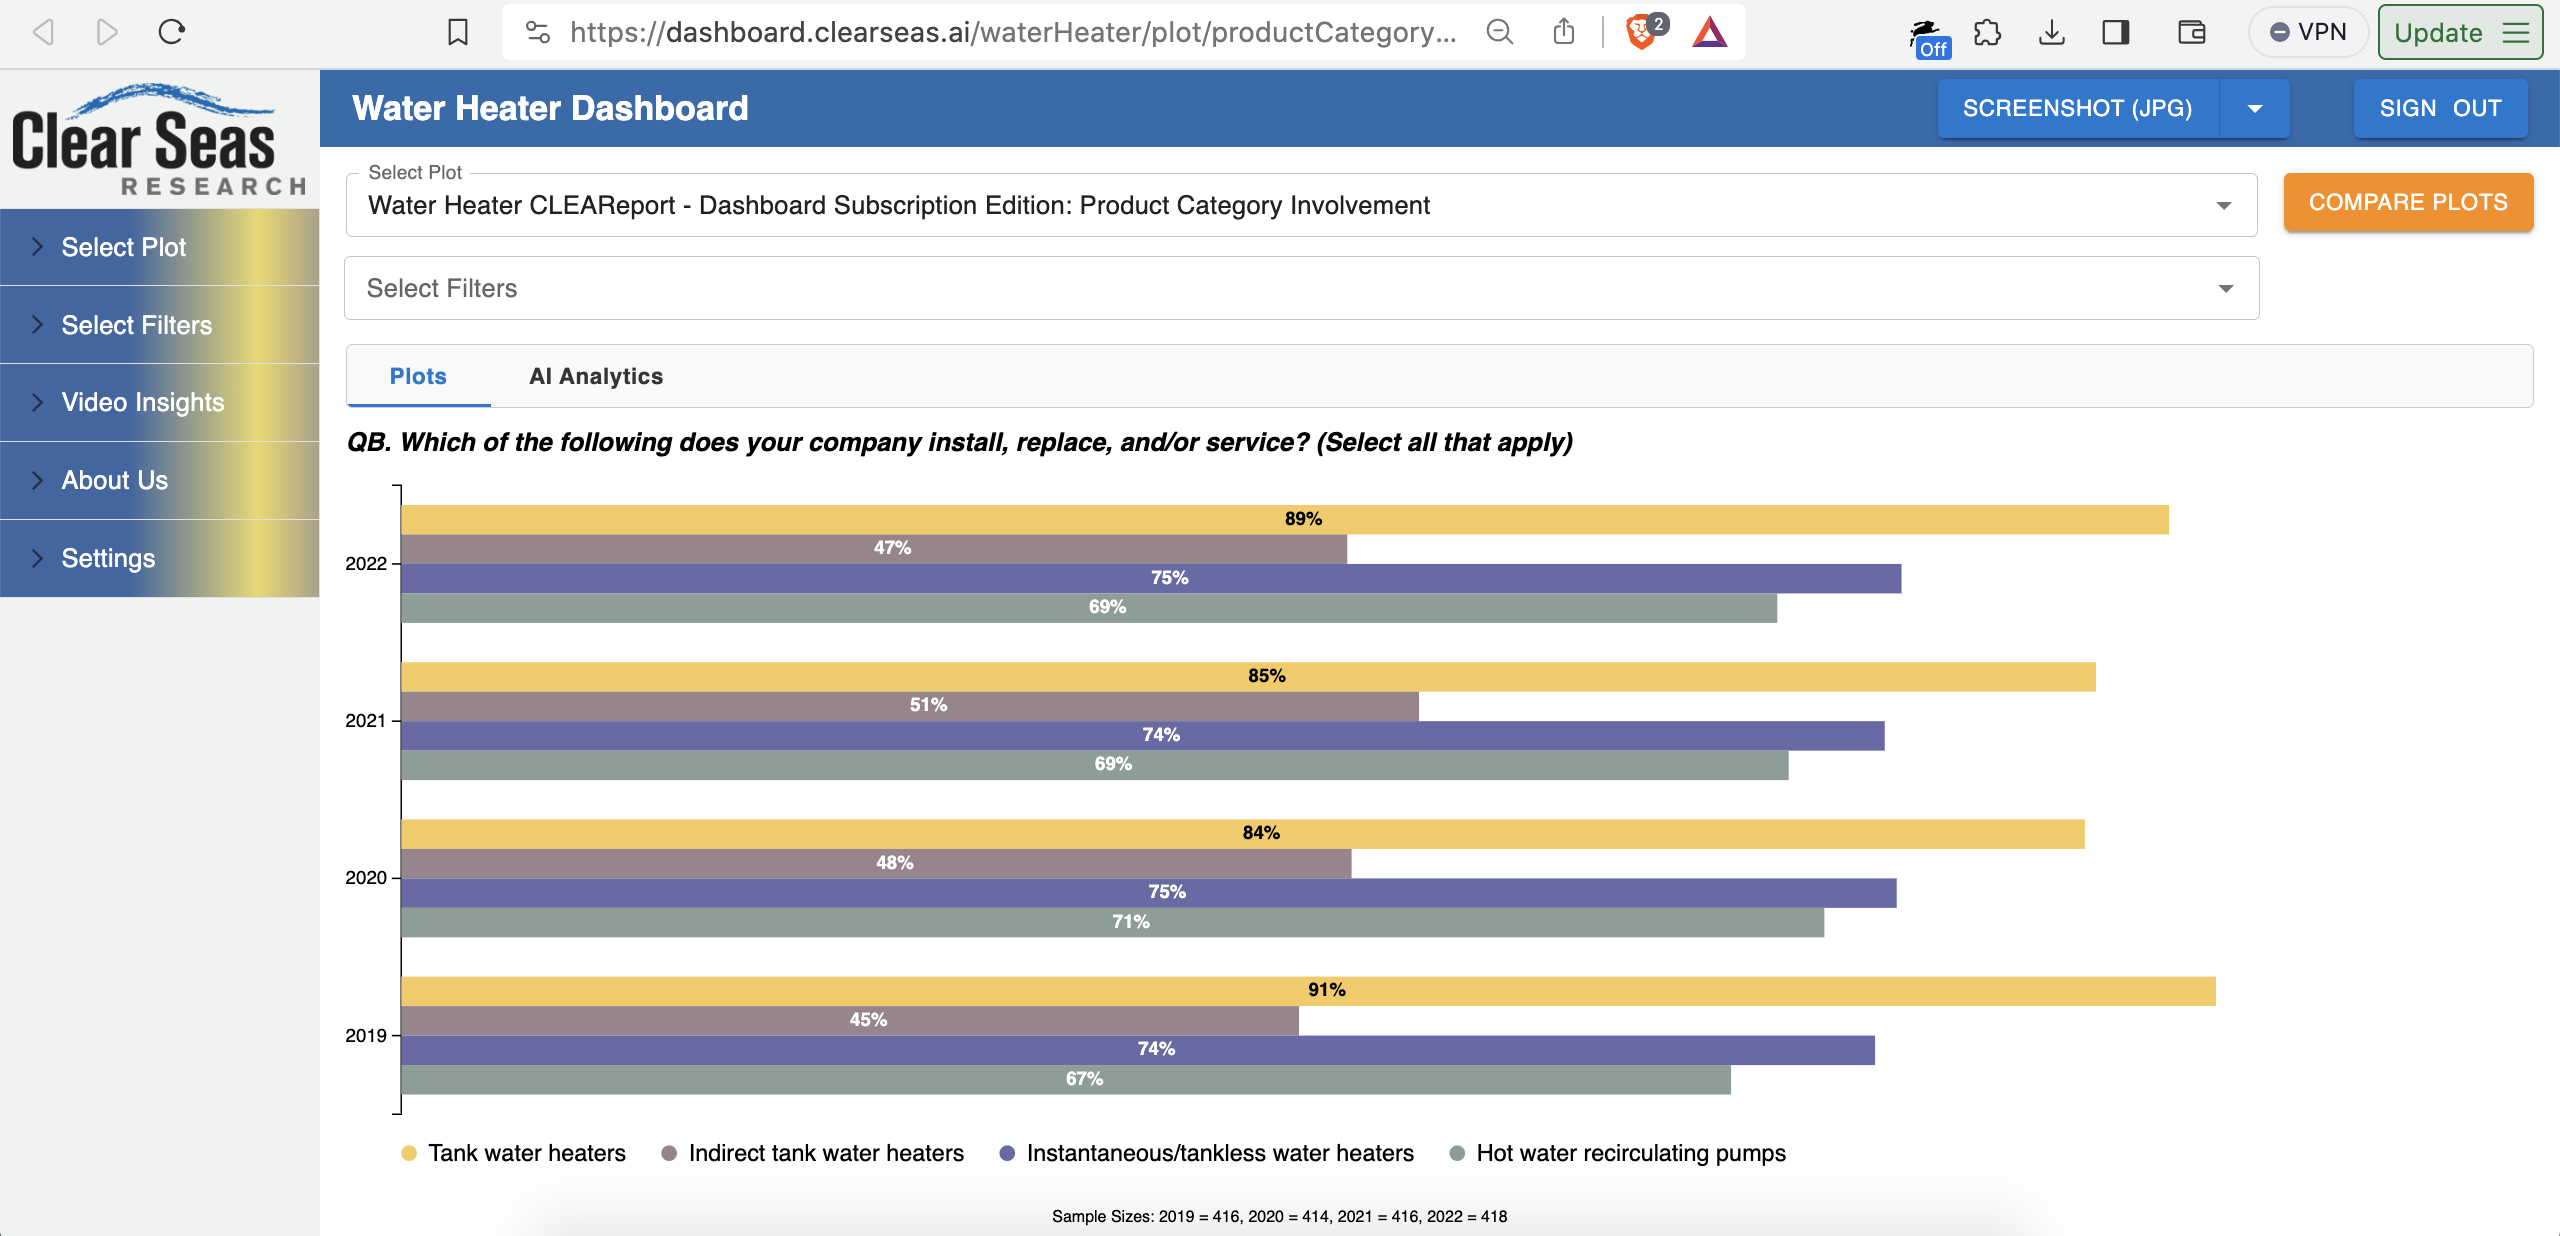Open Brave Shields panel
This screenshot has height=1236, width=2560.
1640,31
